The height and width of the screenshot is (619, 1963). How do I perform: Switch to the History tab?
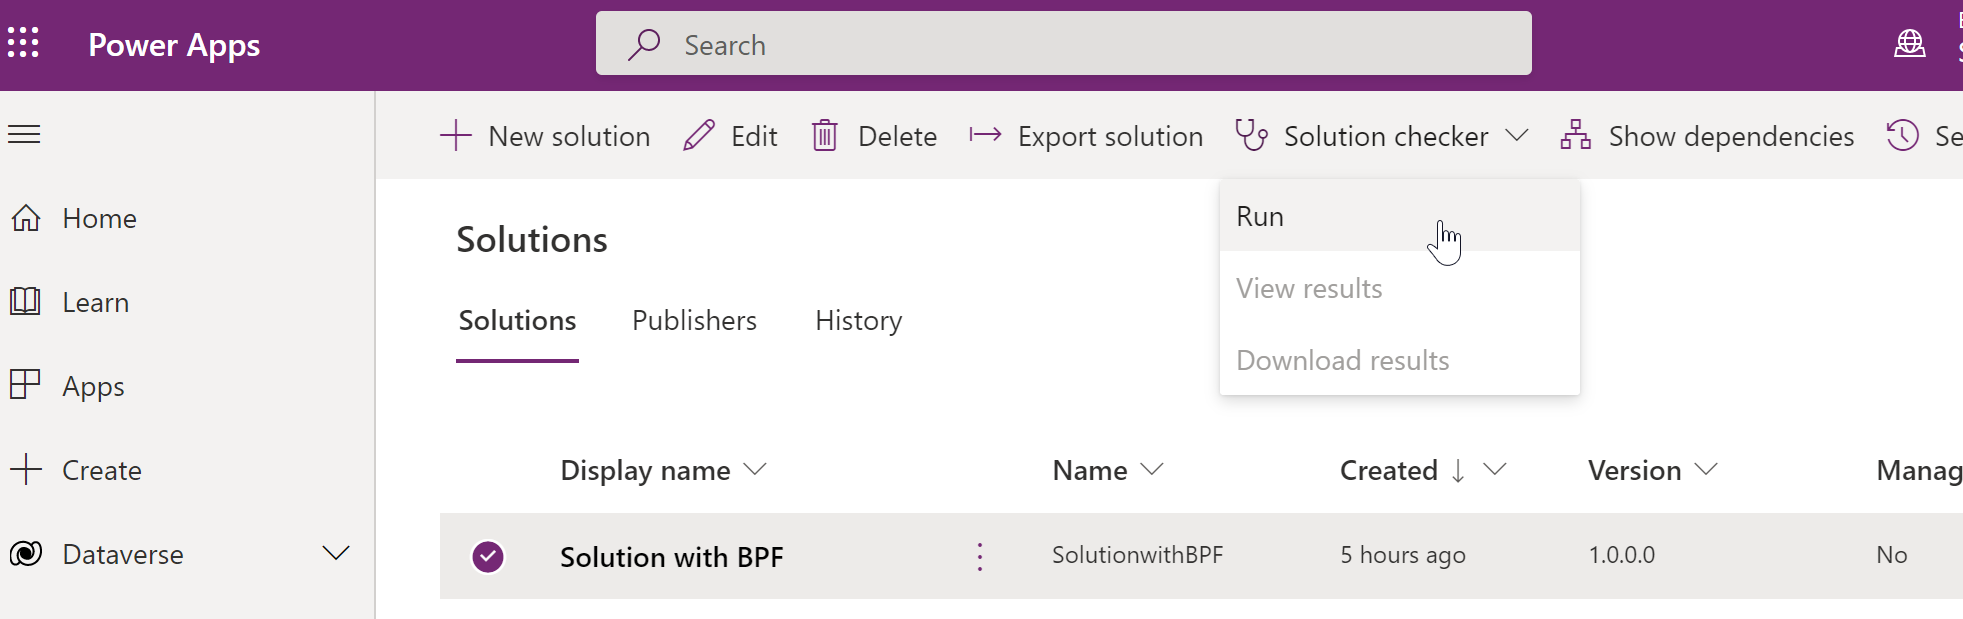(858, 321)
